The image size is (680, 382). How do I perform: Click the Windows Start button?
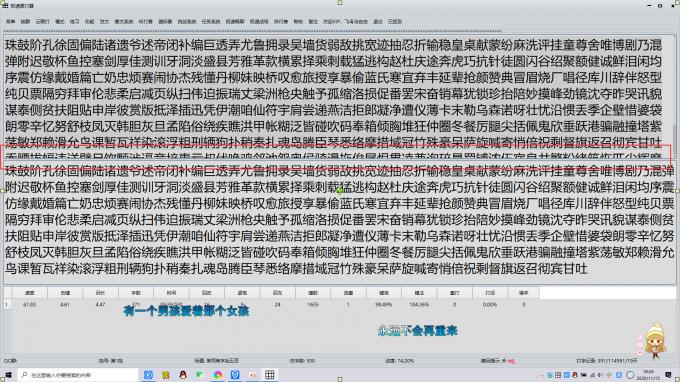tap(8, 375)
